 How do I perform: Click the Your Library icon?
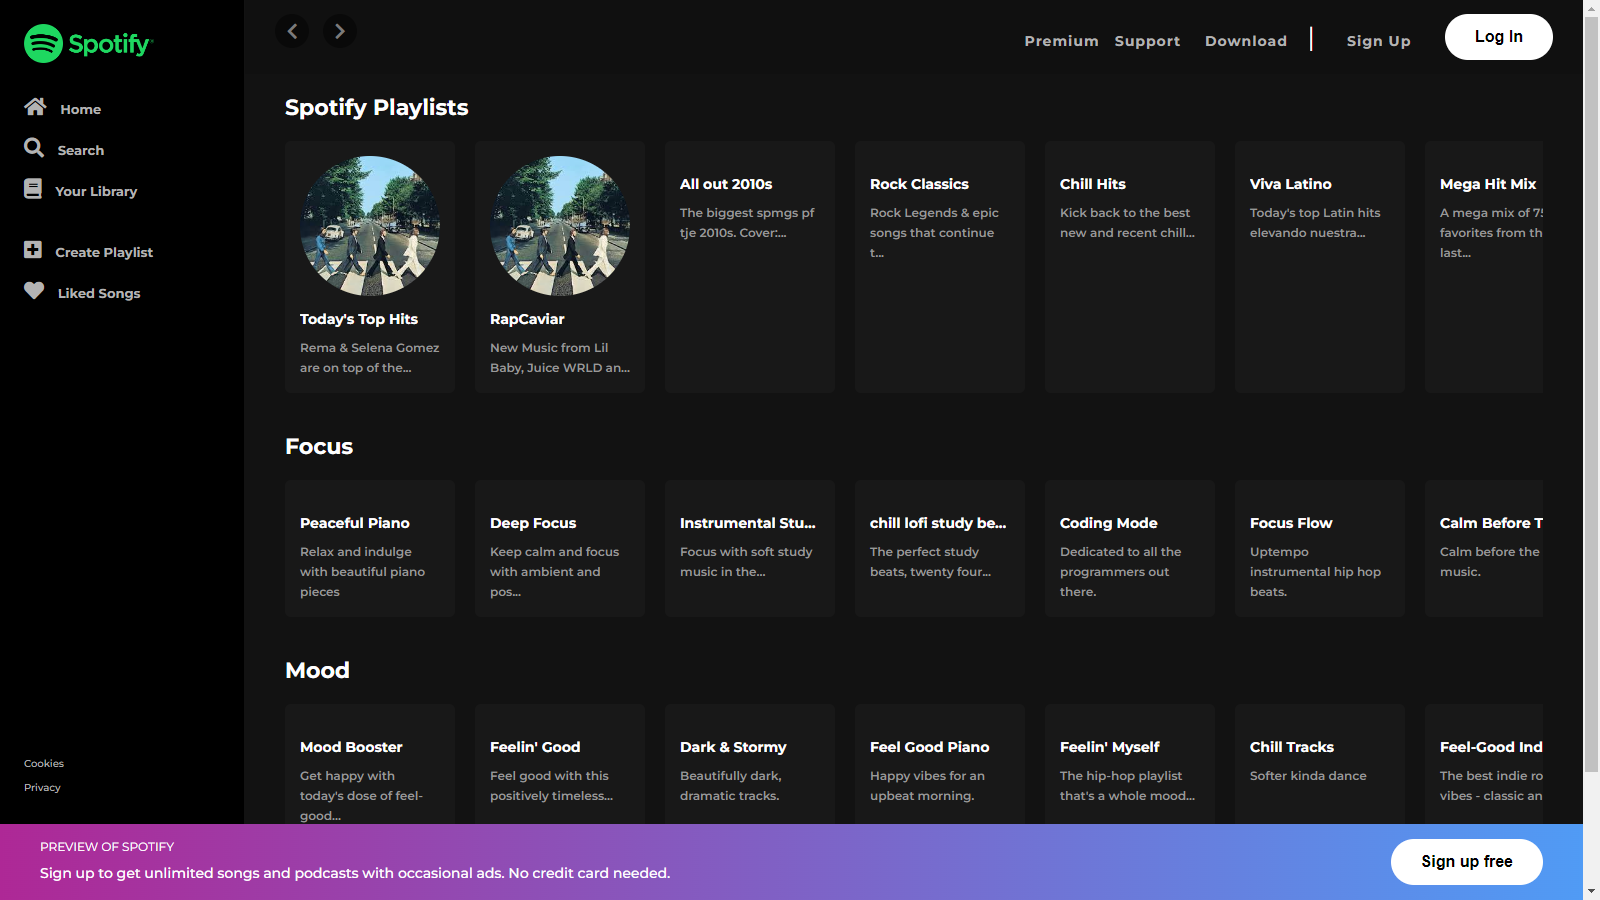click(33, 188)
